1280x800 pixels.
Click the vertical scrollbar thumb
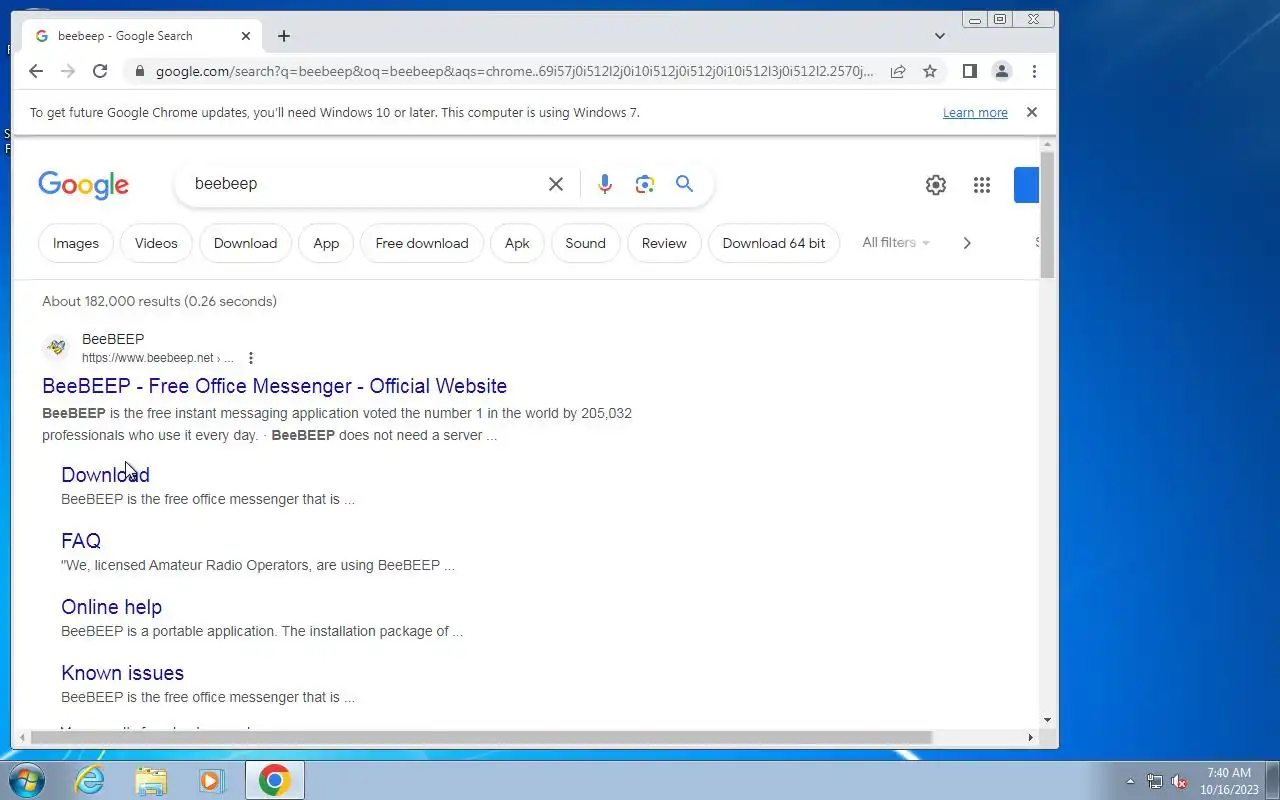(1047, 215)
